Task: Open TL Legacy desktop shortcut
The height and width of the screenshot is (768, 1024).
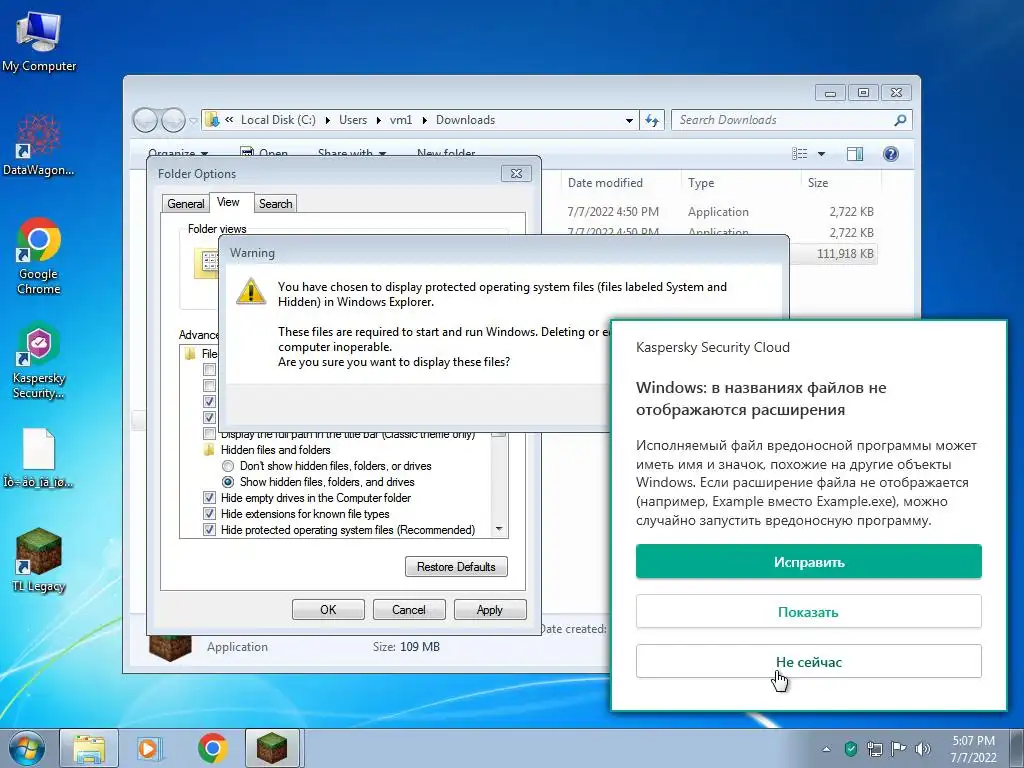Action: [x=39, y=560]
